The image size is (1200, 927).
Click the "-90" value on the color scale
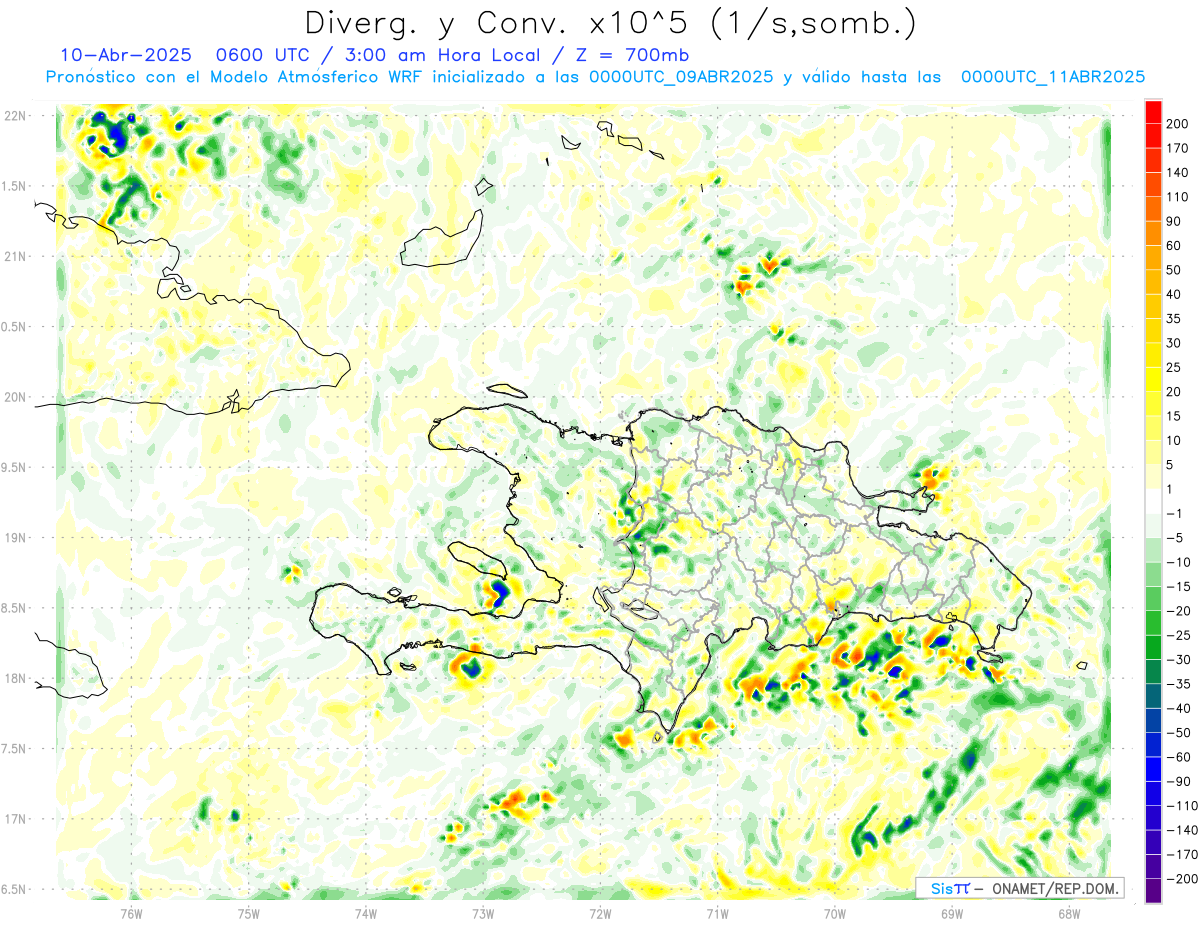coord(1177,781)
